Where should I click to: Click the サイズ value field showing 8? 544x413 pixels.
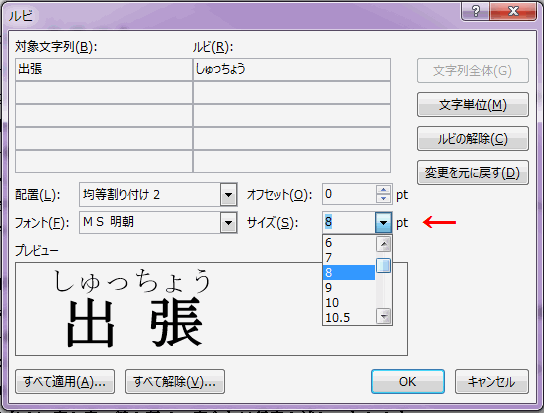(x=349, y=222)
